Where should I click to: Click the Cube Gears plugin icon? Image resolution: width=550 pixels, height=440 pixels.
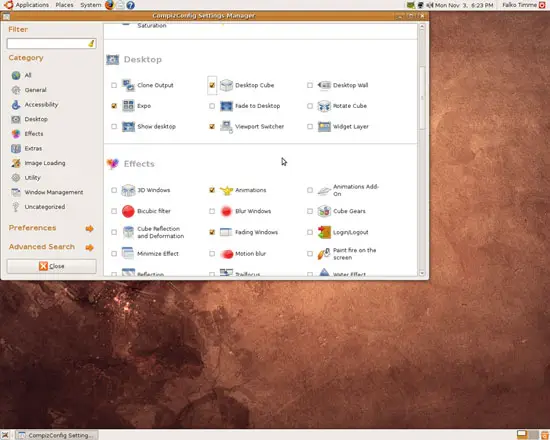(324, 211)
